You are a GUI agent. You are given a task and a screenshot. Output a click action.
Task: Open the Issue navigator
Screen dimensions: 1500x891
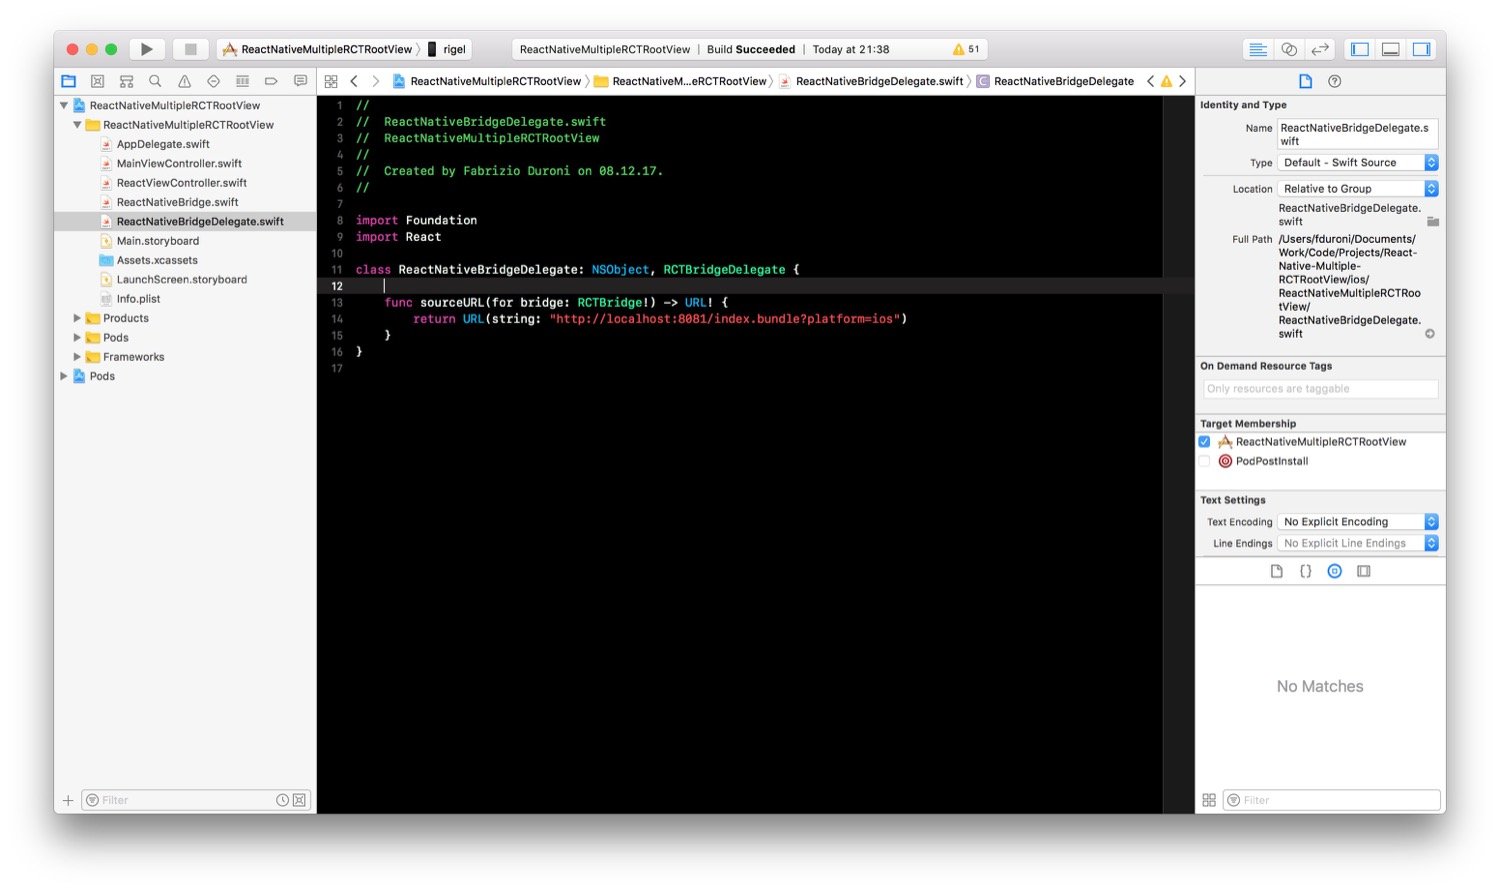pos(184,81)
